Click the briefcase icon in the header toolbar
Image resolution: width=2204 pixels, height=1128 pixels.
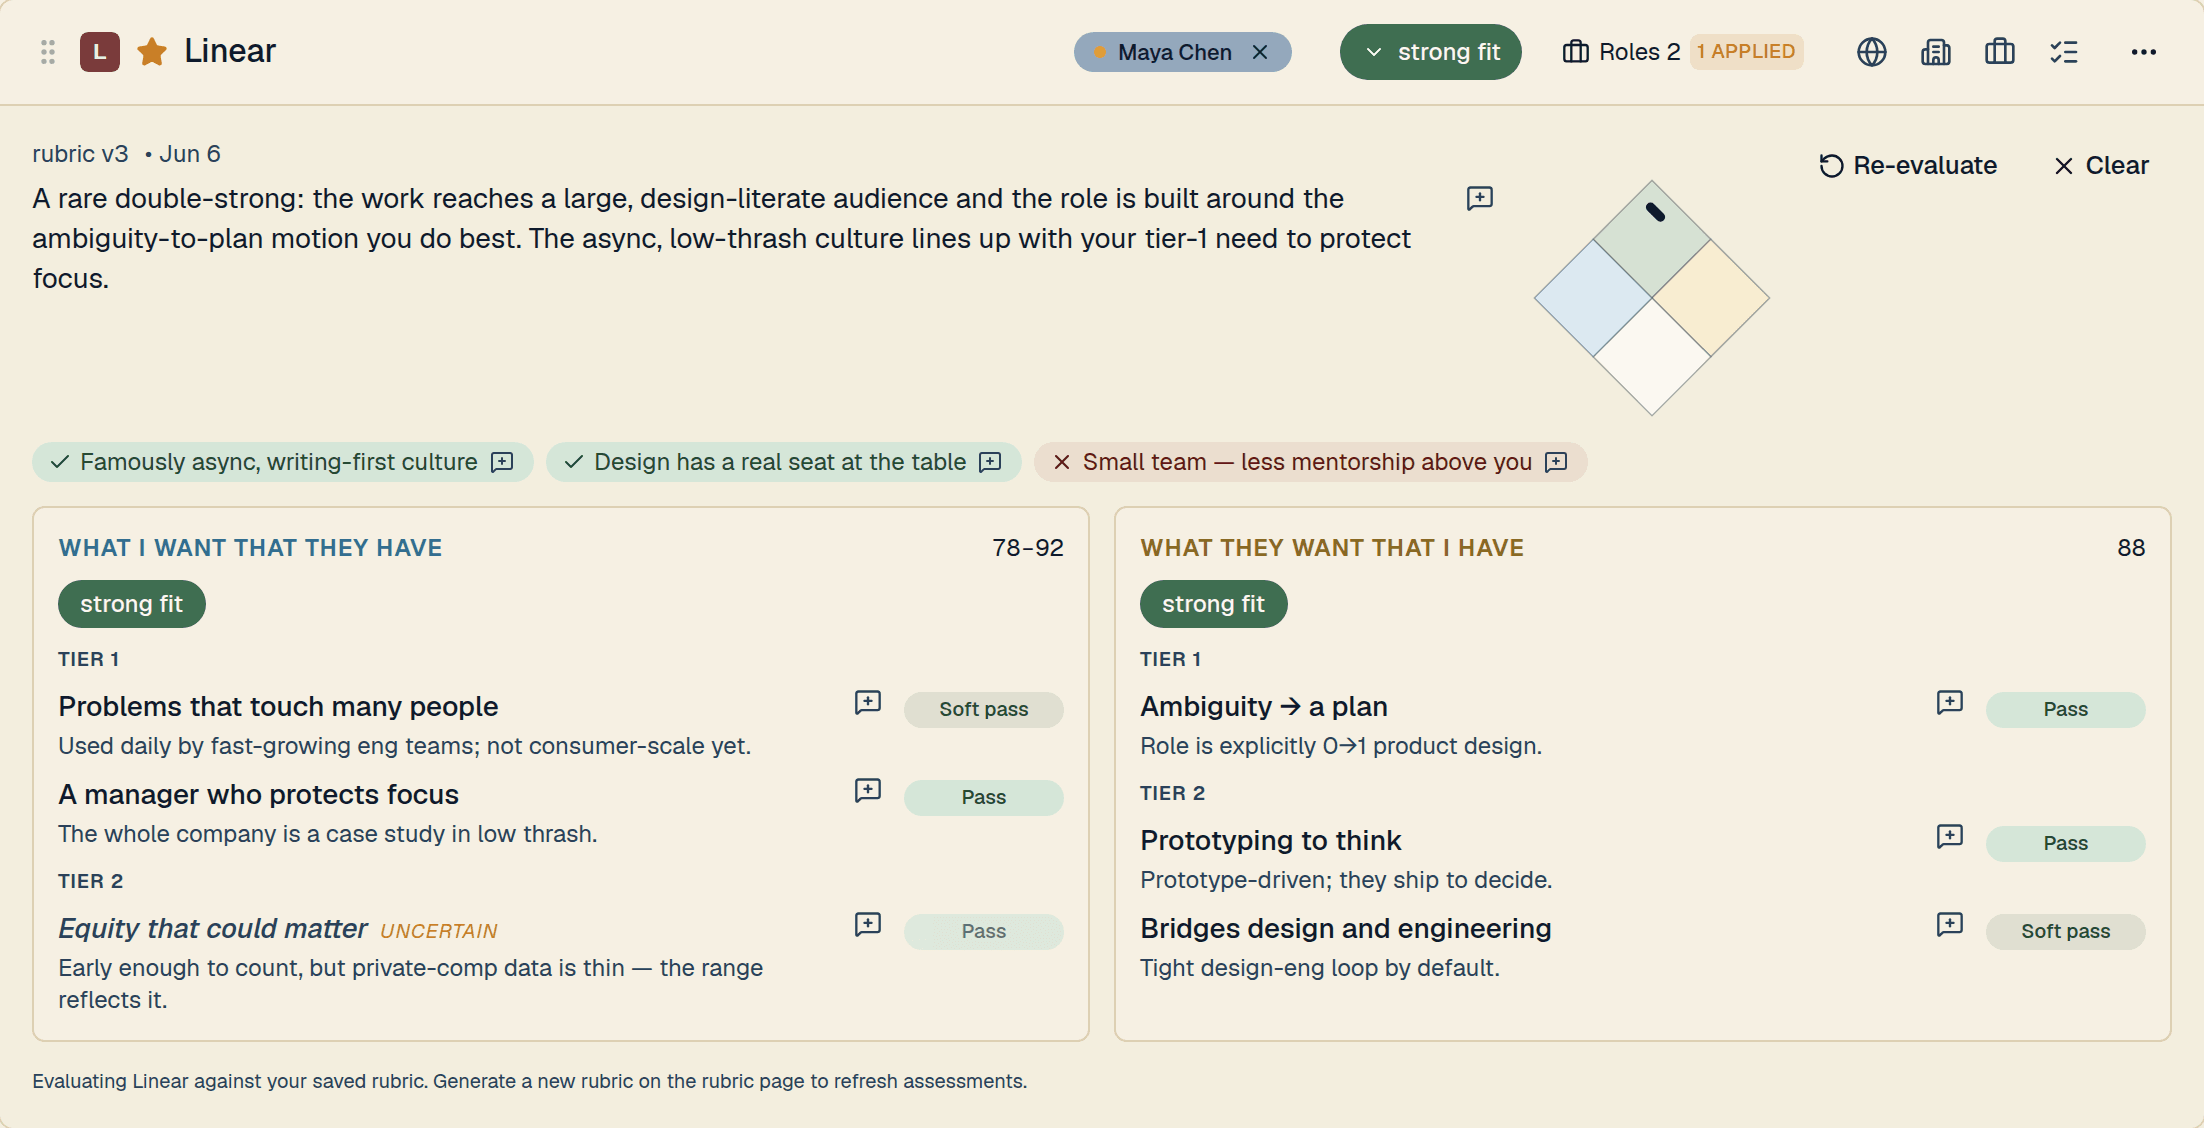pos(2000,52)
